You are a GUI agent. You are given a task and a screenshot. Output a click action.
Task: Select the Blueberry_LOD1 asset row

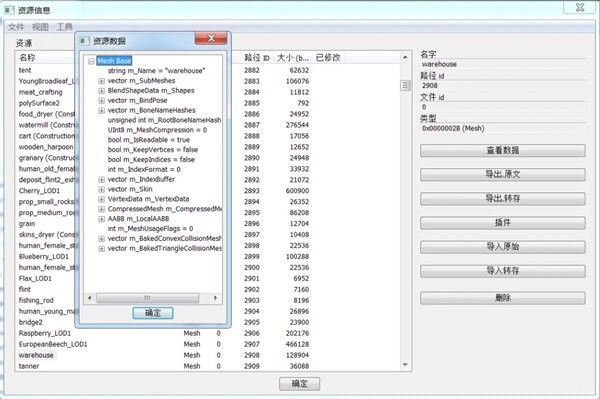[44, 257]
